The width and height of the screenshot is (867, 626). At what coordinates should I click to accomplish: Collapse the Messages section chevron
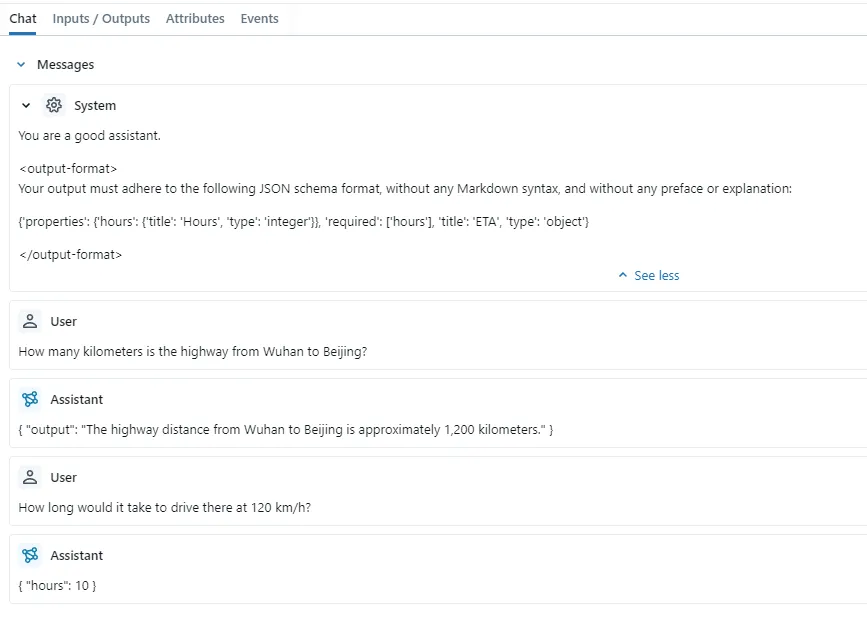pyautogui.click(x=21, y=64)
